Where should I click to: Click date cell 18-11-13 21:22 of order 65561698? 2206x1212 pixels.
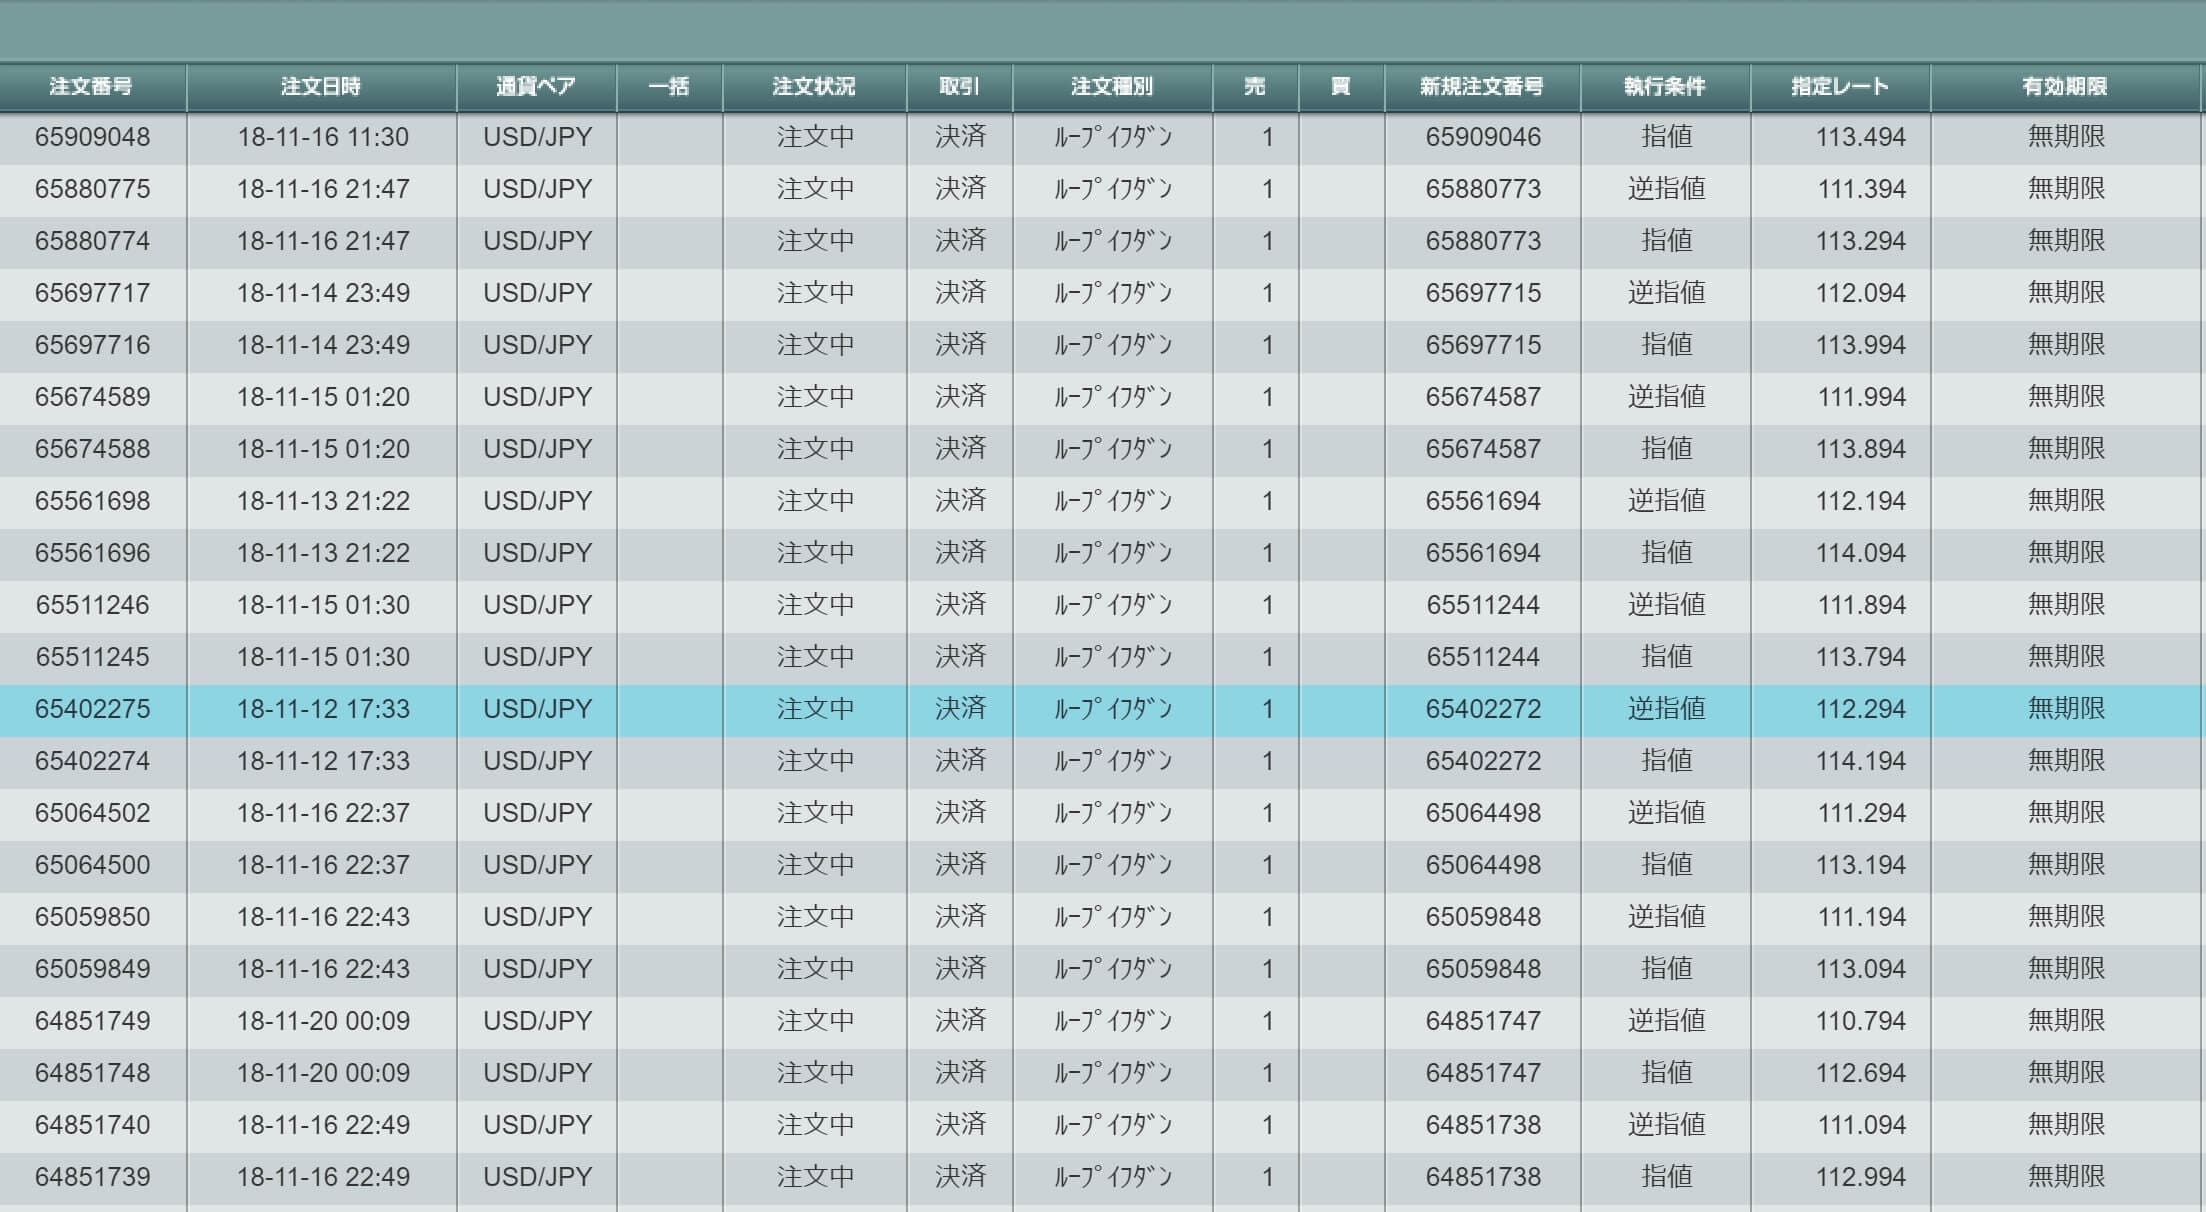pyautogui.click(x=323, y=501)
